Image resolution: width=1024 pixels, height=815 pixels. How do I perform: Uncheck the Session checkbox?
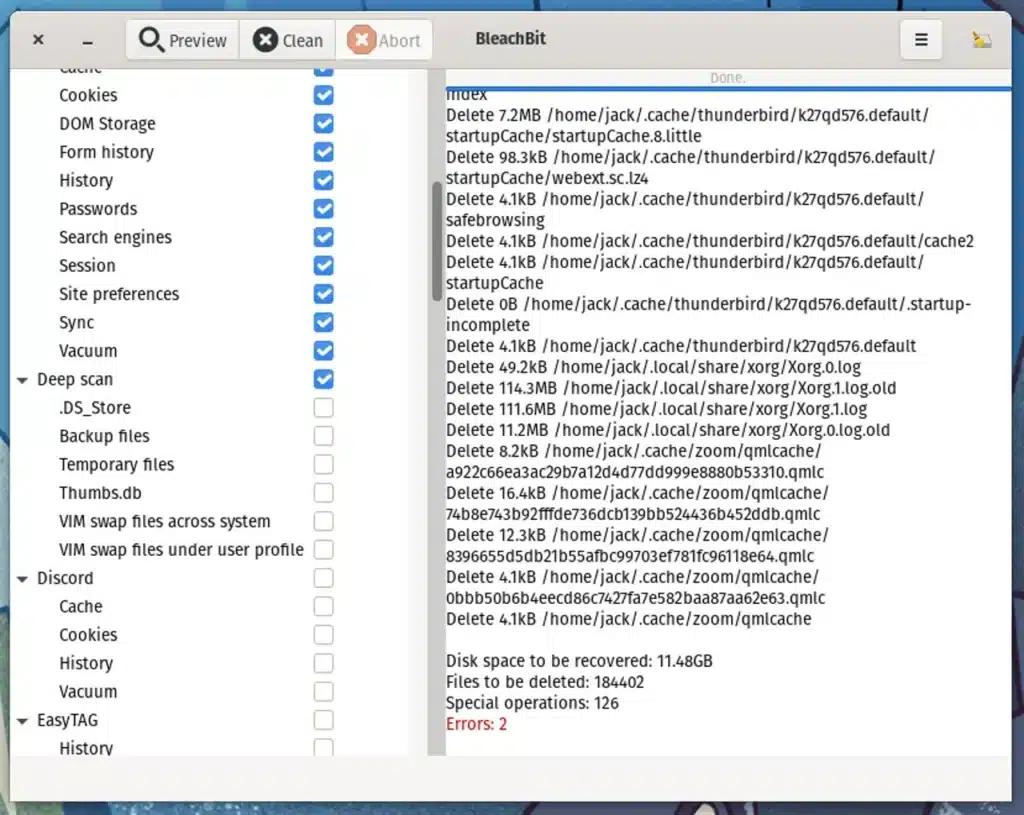point(323,266)
